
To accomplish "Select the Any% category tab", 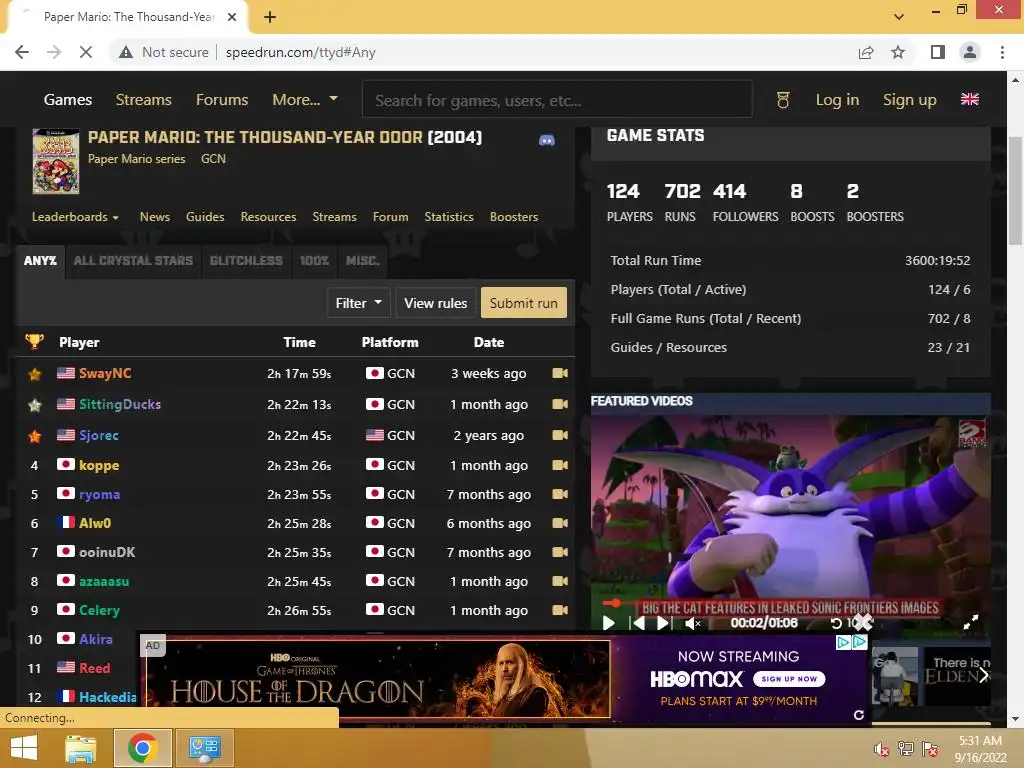I will pos(40,261).
